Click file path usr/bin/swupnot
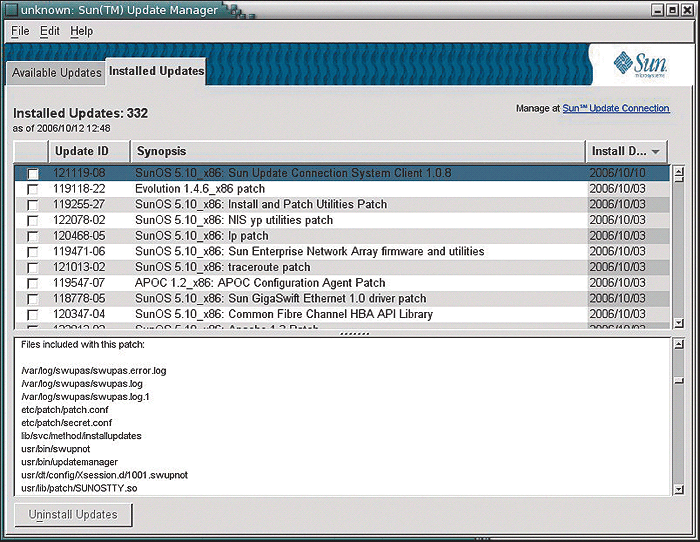 [55, 449]
